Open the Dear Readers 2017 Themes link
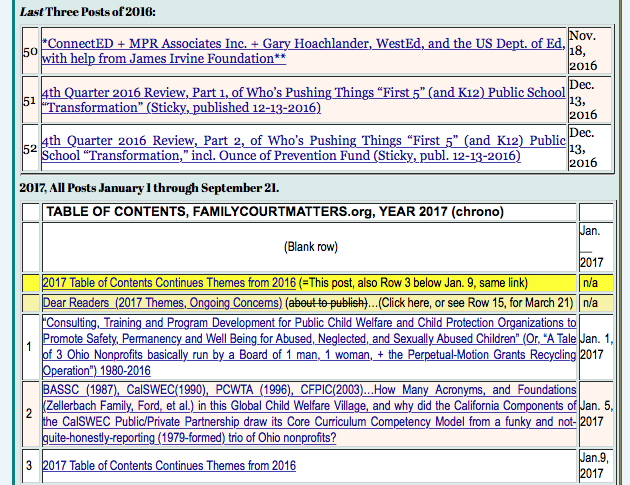This screenshot has height=485, width=630. pos(162,301)
